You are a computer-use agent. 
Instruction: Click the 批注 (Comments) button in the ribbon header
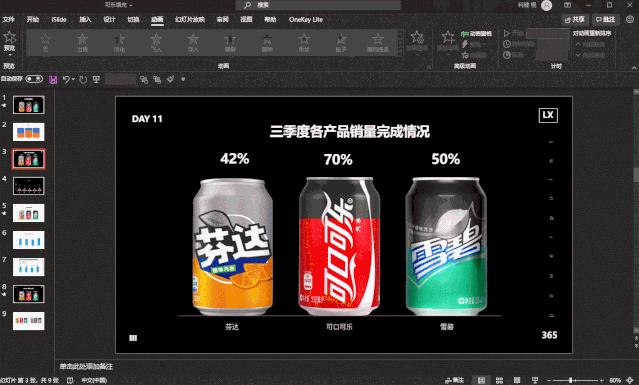pos(605,19)
